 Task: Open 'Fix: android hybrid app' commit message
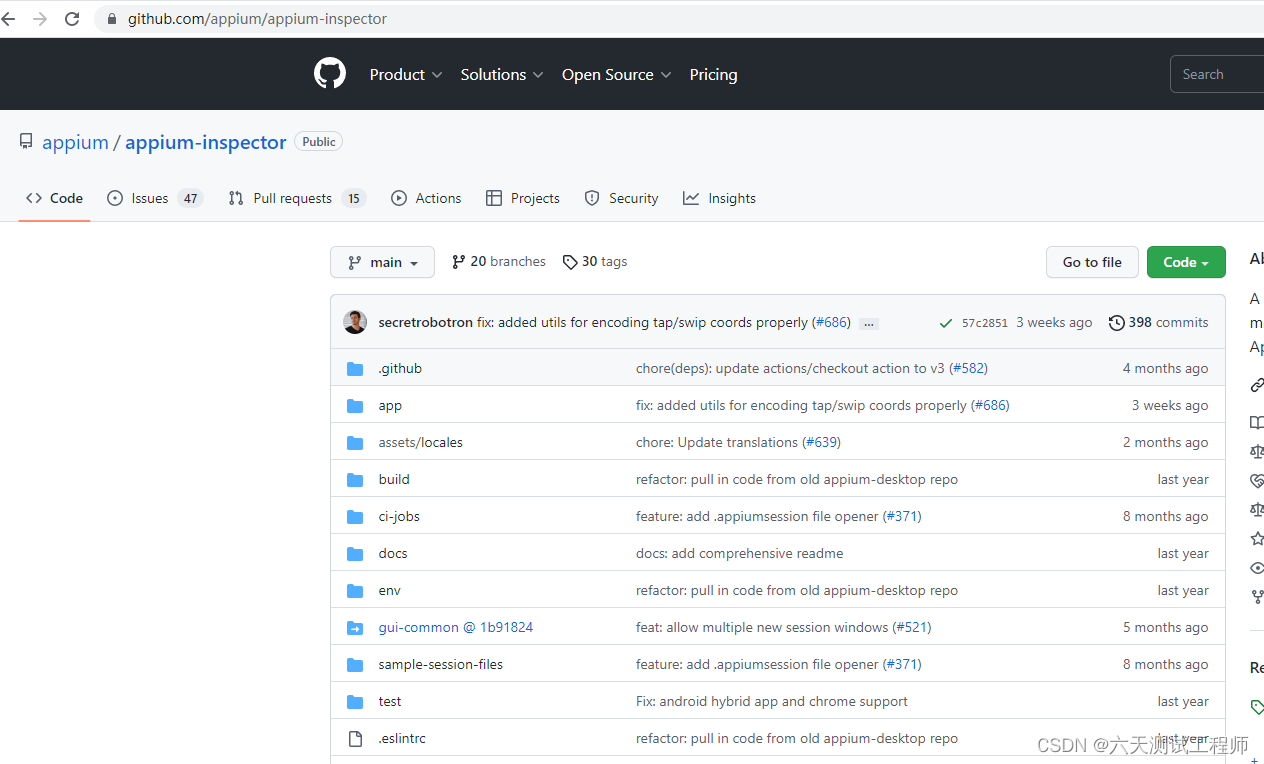pos(772,702)
